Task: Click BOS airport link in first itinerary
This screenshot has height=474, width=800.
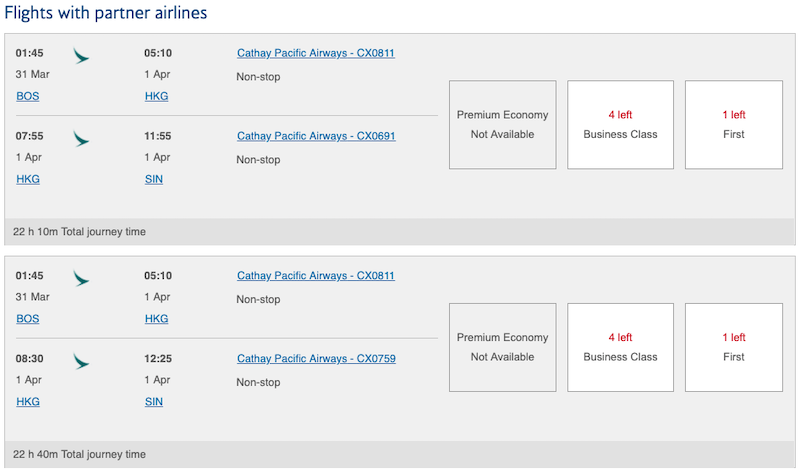Action: 28,96
